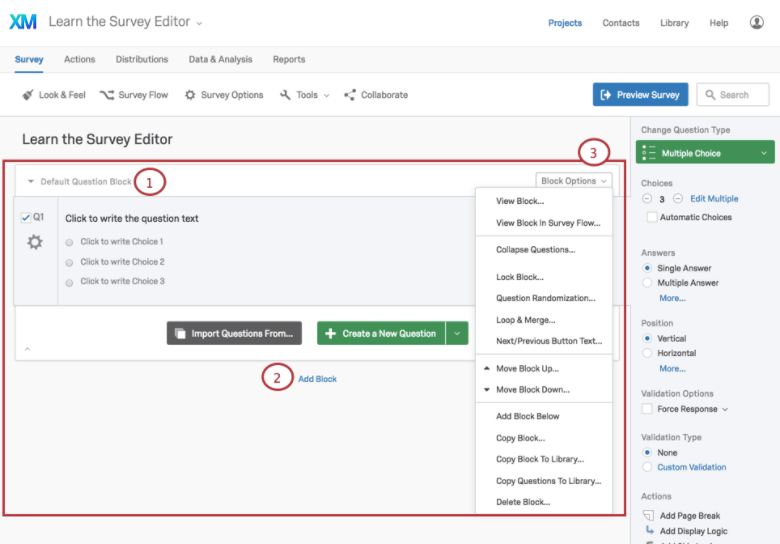Open the Block Options dropdown
The height and width of the screenshot is (544, 780).
tap(574, 181)
